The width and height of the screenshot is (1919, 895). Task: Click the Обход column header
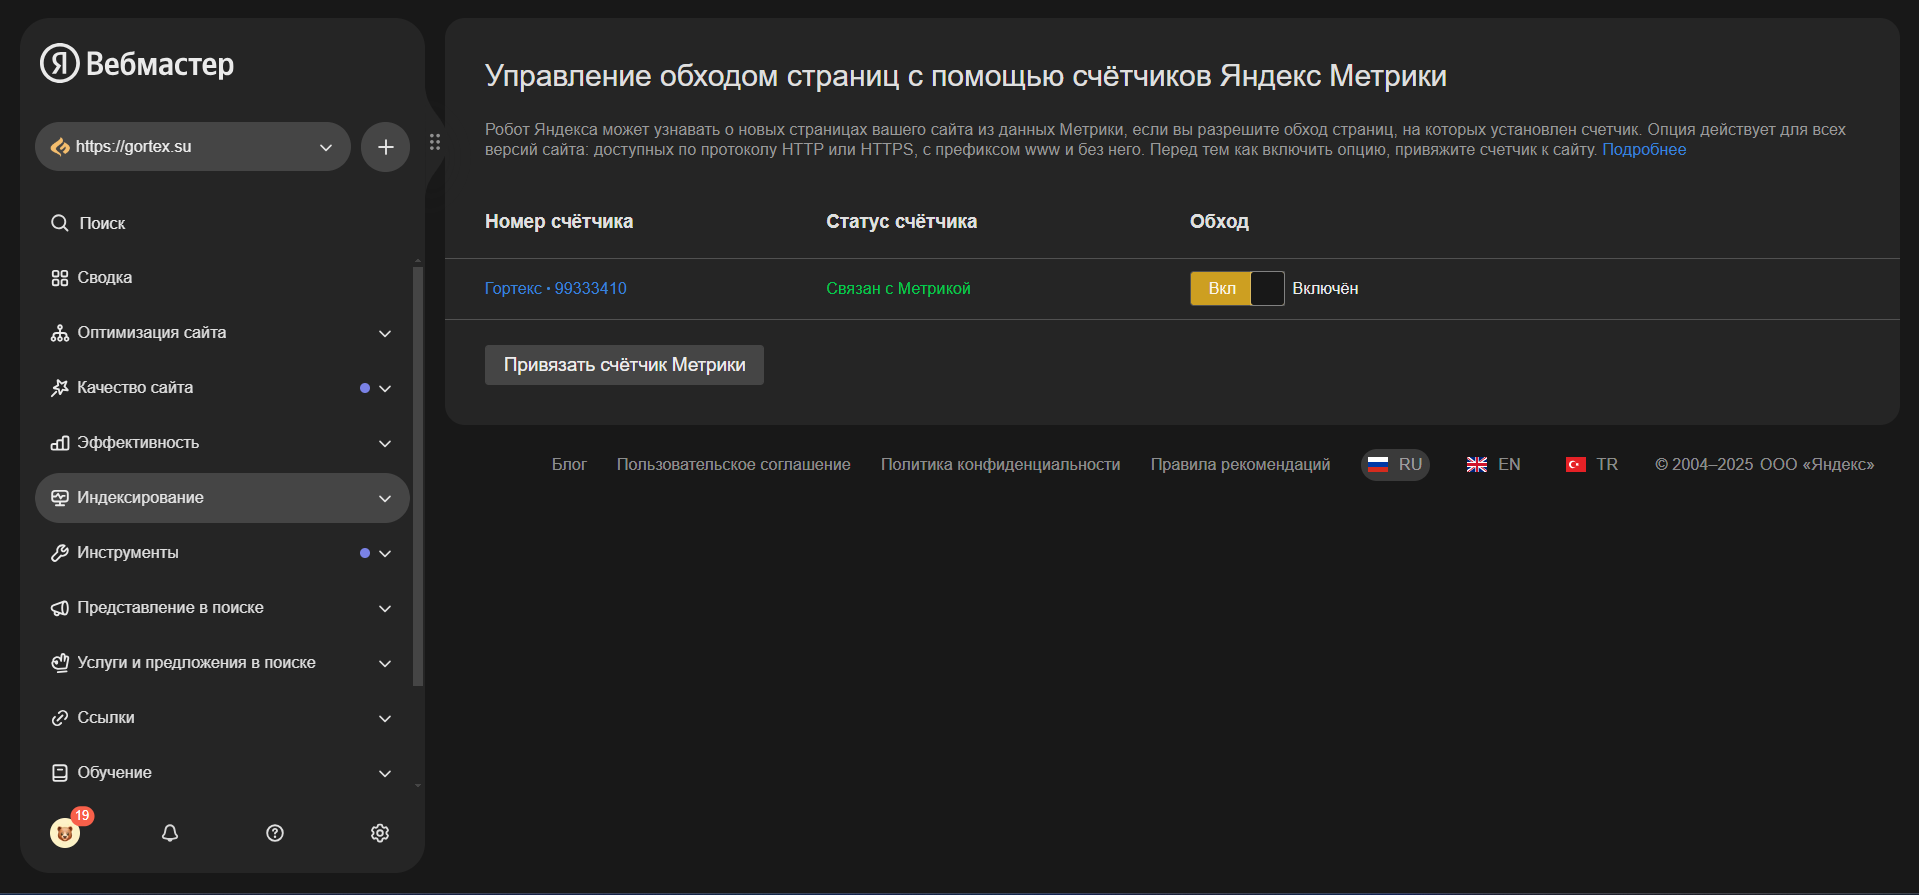[x=1219, y=222]
